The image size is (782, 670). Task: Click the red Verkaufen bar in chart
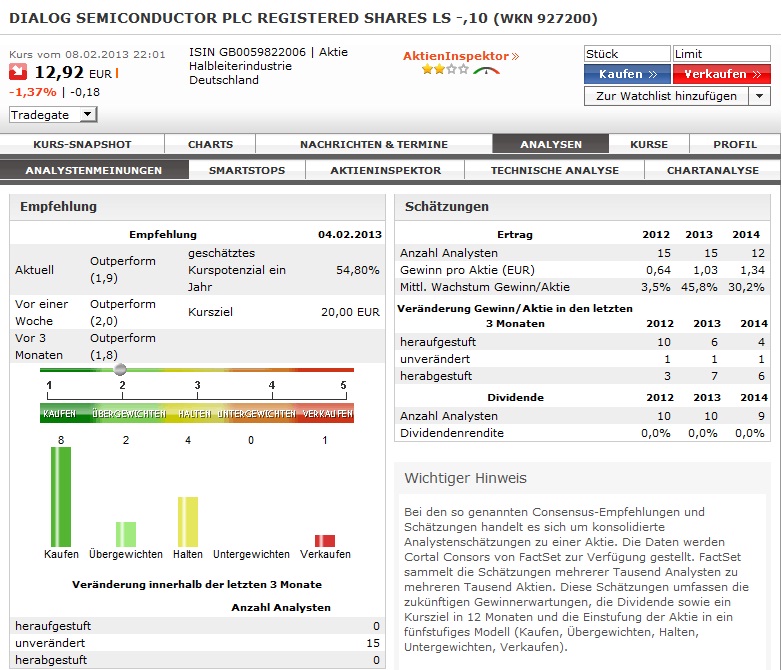pos(325,541)
